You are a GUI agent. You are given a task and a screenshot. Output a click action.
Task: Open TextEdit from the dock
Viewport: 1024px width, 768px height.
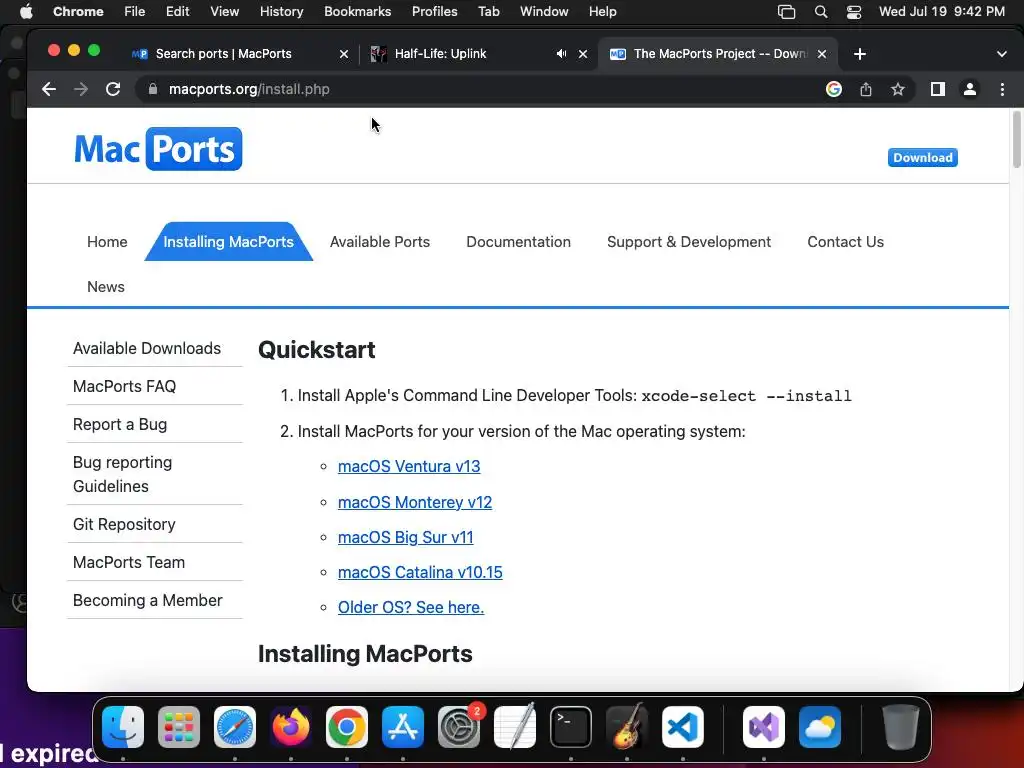pos(515,727)
